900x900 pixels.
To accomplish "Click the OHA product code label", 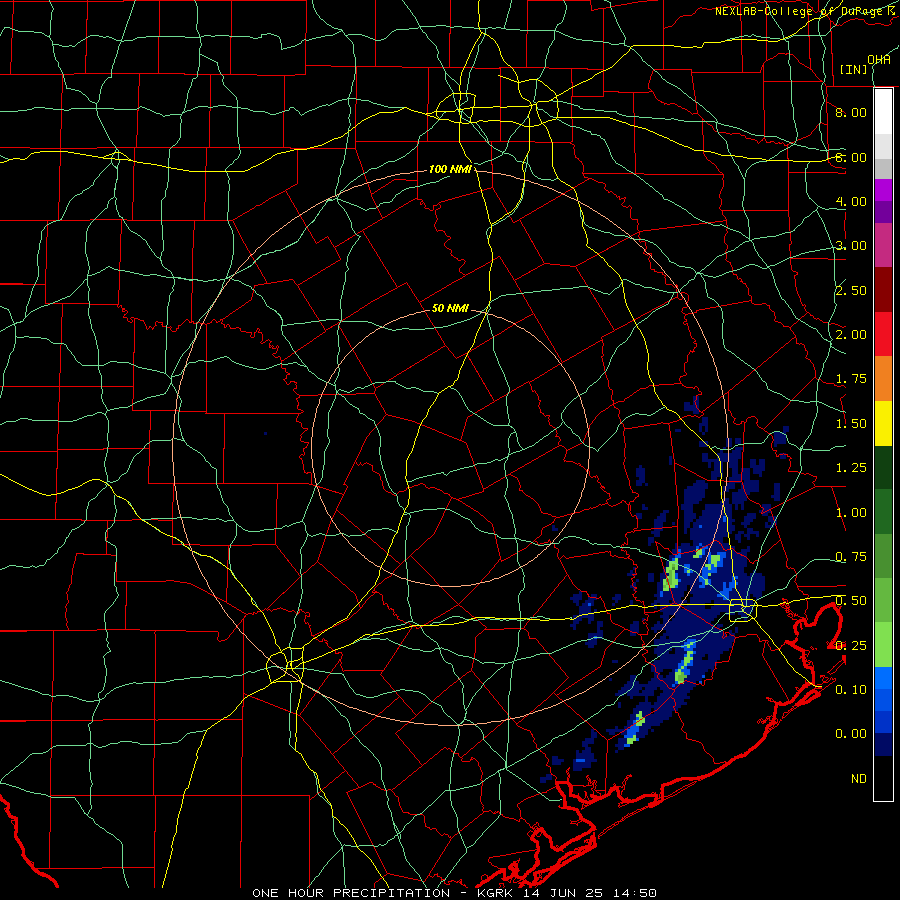I will (879, 60).
